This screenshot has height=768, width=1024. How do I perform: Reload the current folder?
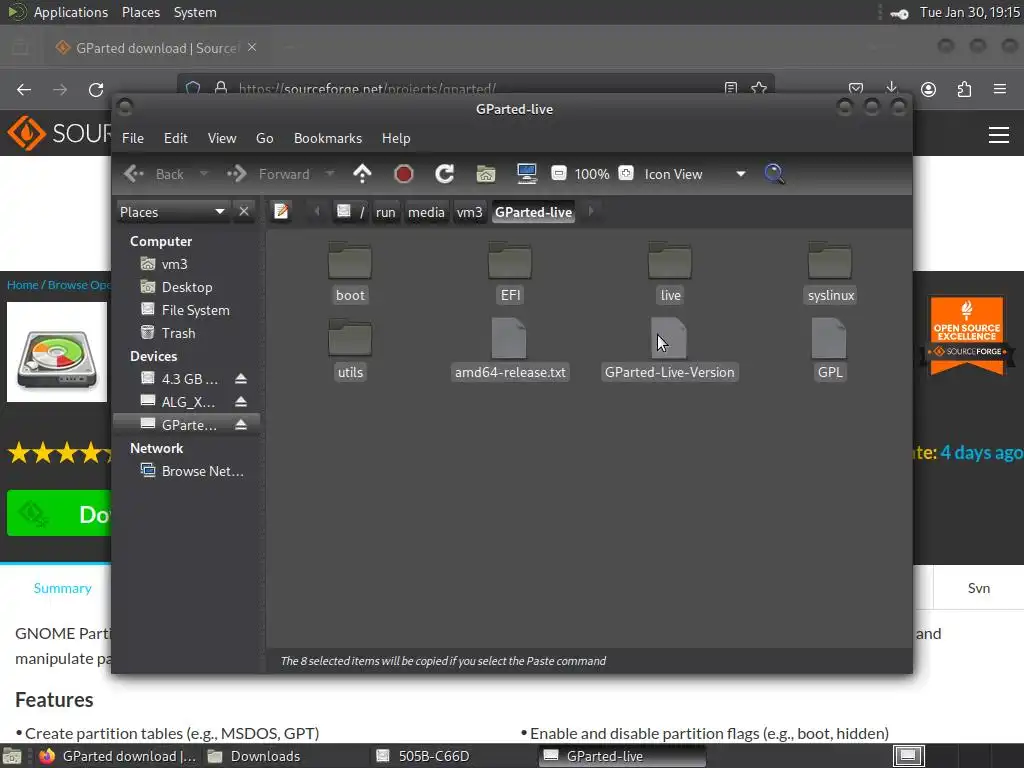445,174
